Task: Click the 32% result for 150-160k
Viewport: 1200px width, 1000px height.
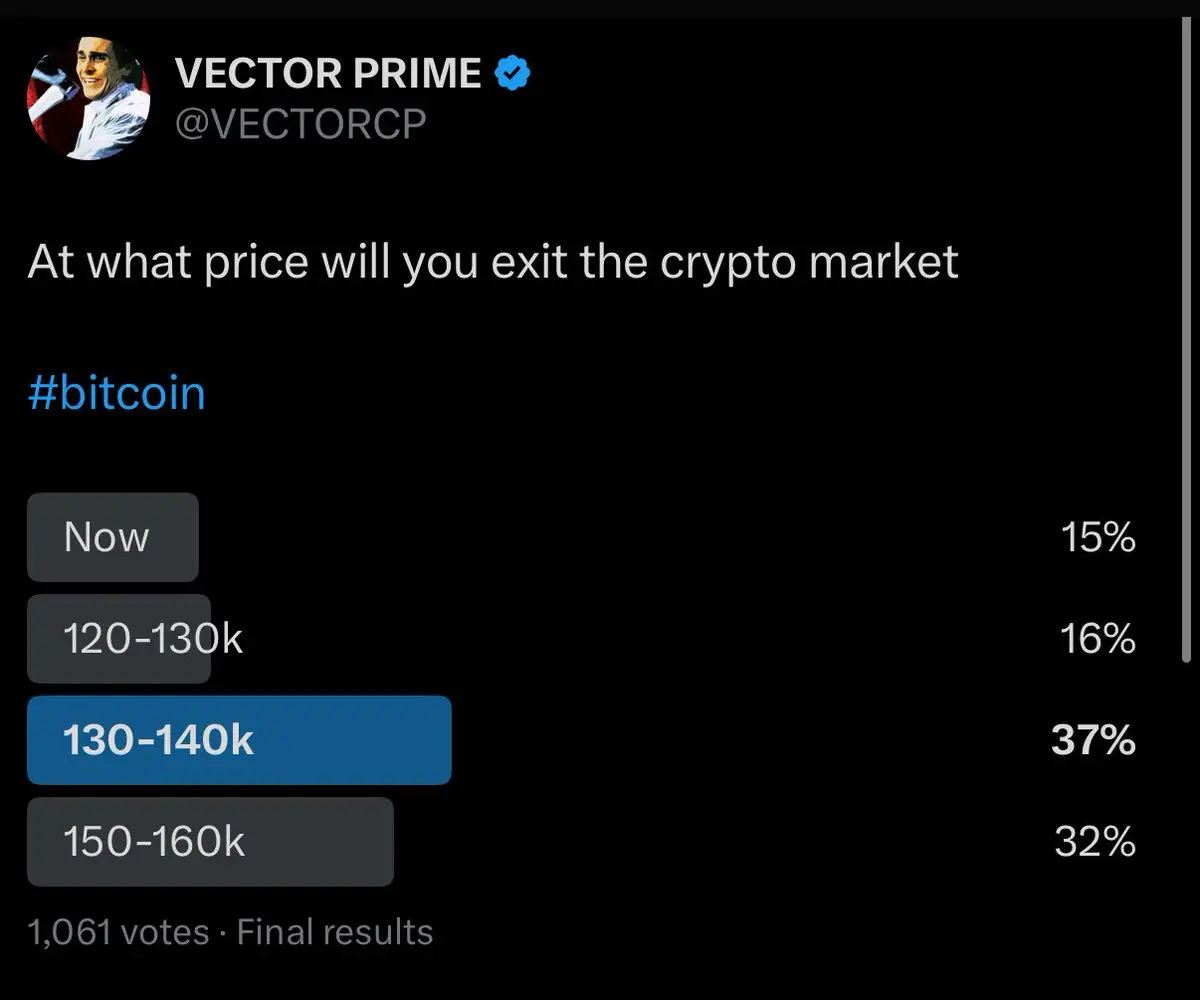Action: 1095,843
